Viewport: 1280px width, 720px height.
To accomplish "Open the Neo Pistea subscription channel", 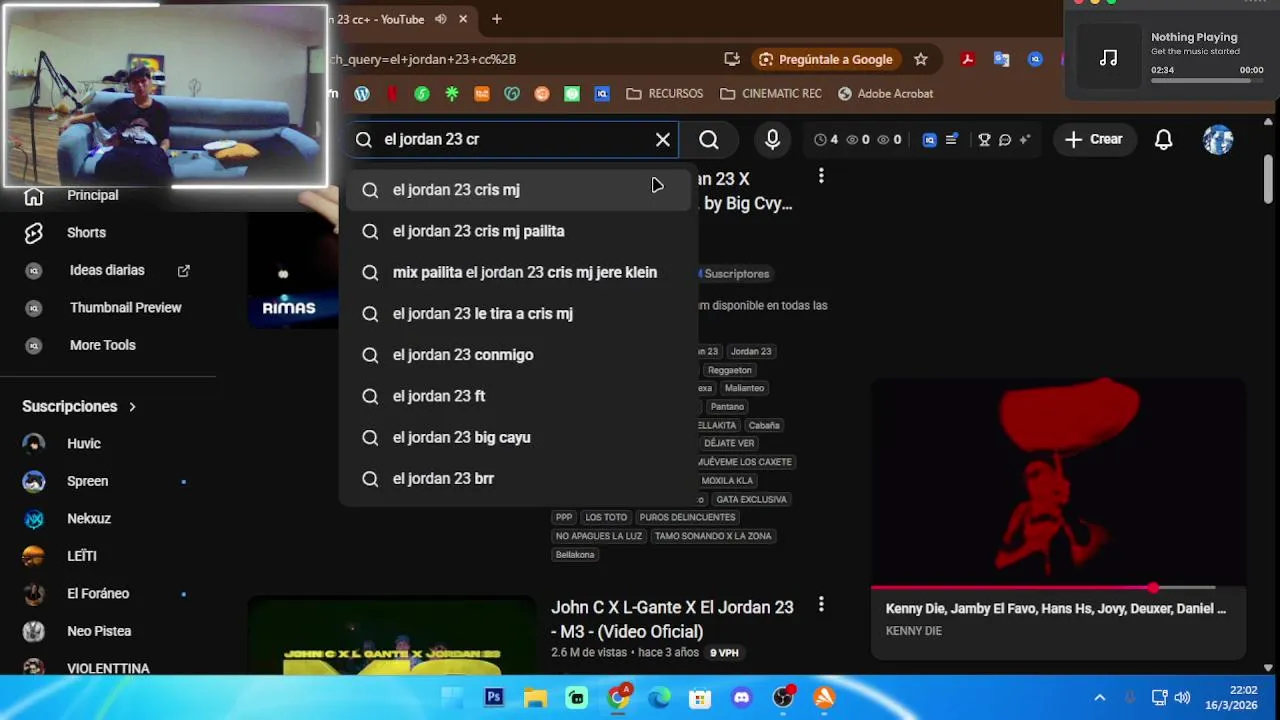I will tap(99, 631).
